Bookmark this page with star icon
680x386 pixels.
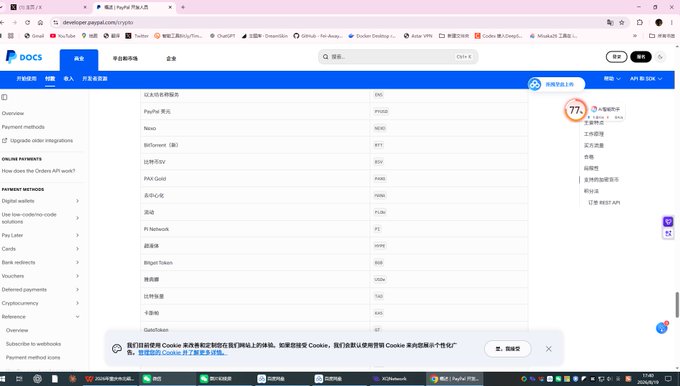coord(621,22)
